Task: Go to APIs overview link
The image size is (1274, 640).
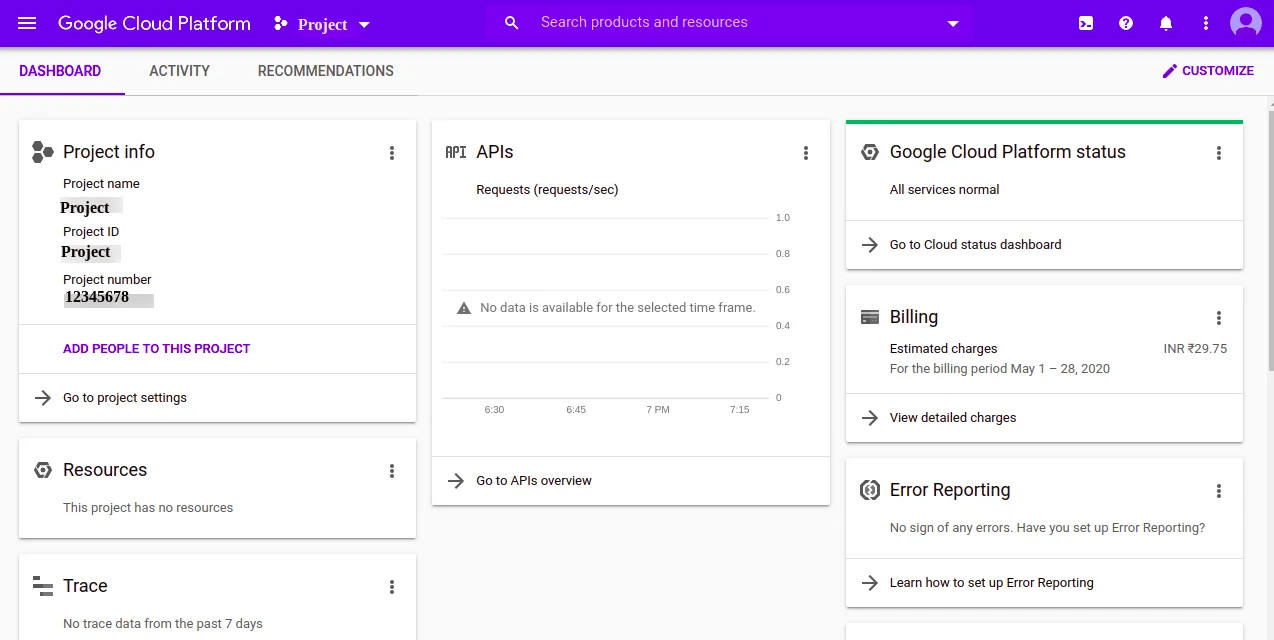Action: click(x=534, y=481)
